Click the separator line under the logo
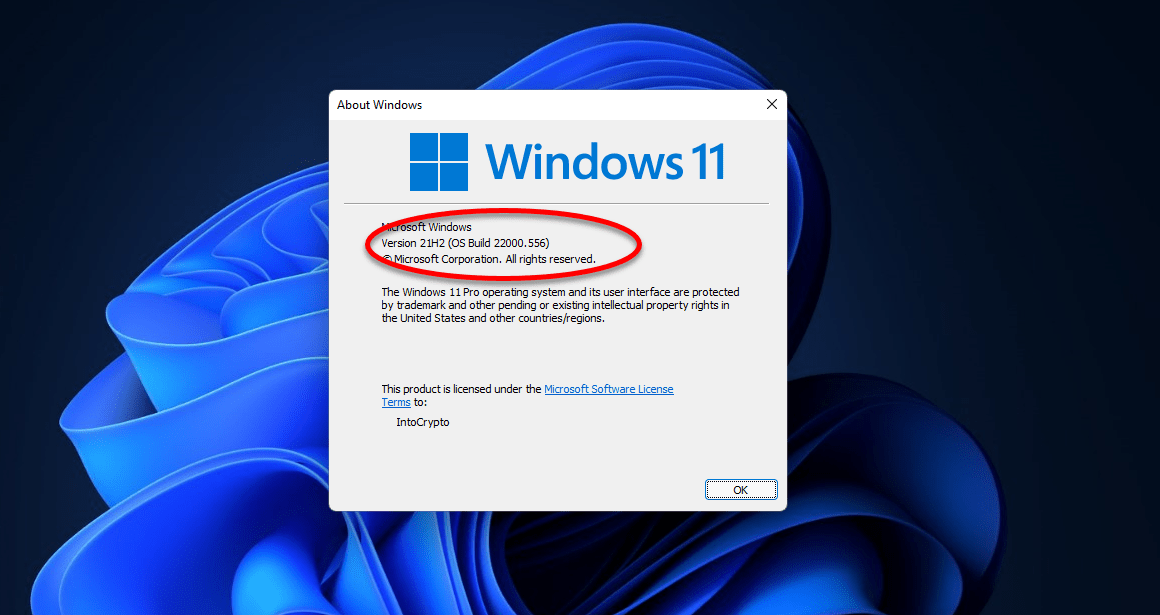Viewport: 1160px width, 615px height. [x=556, y=203]
